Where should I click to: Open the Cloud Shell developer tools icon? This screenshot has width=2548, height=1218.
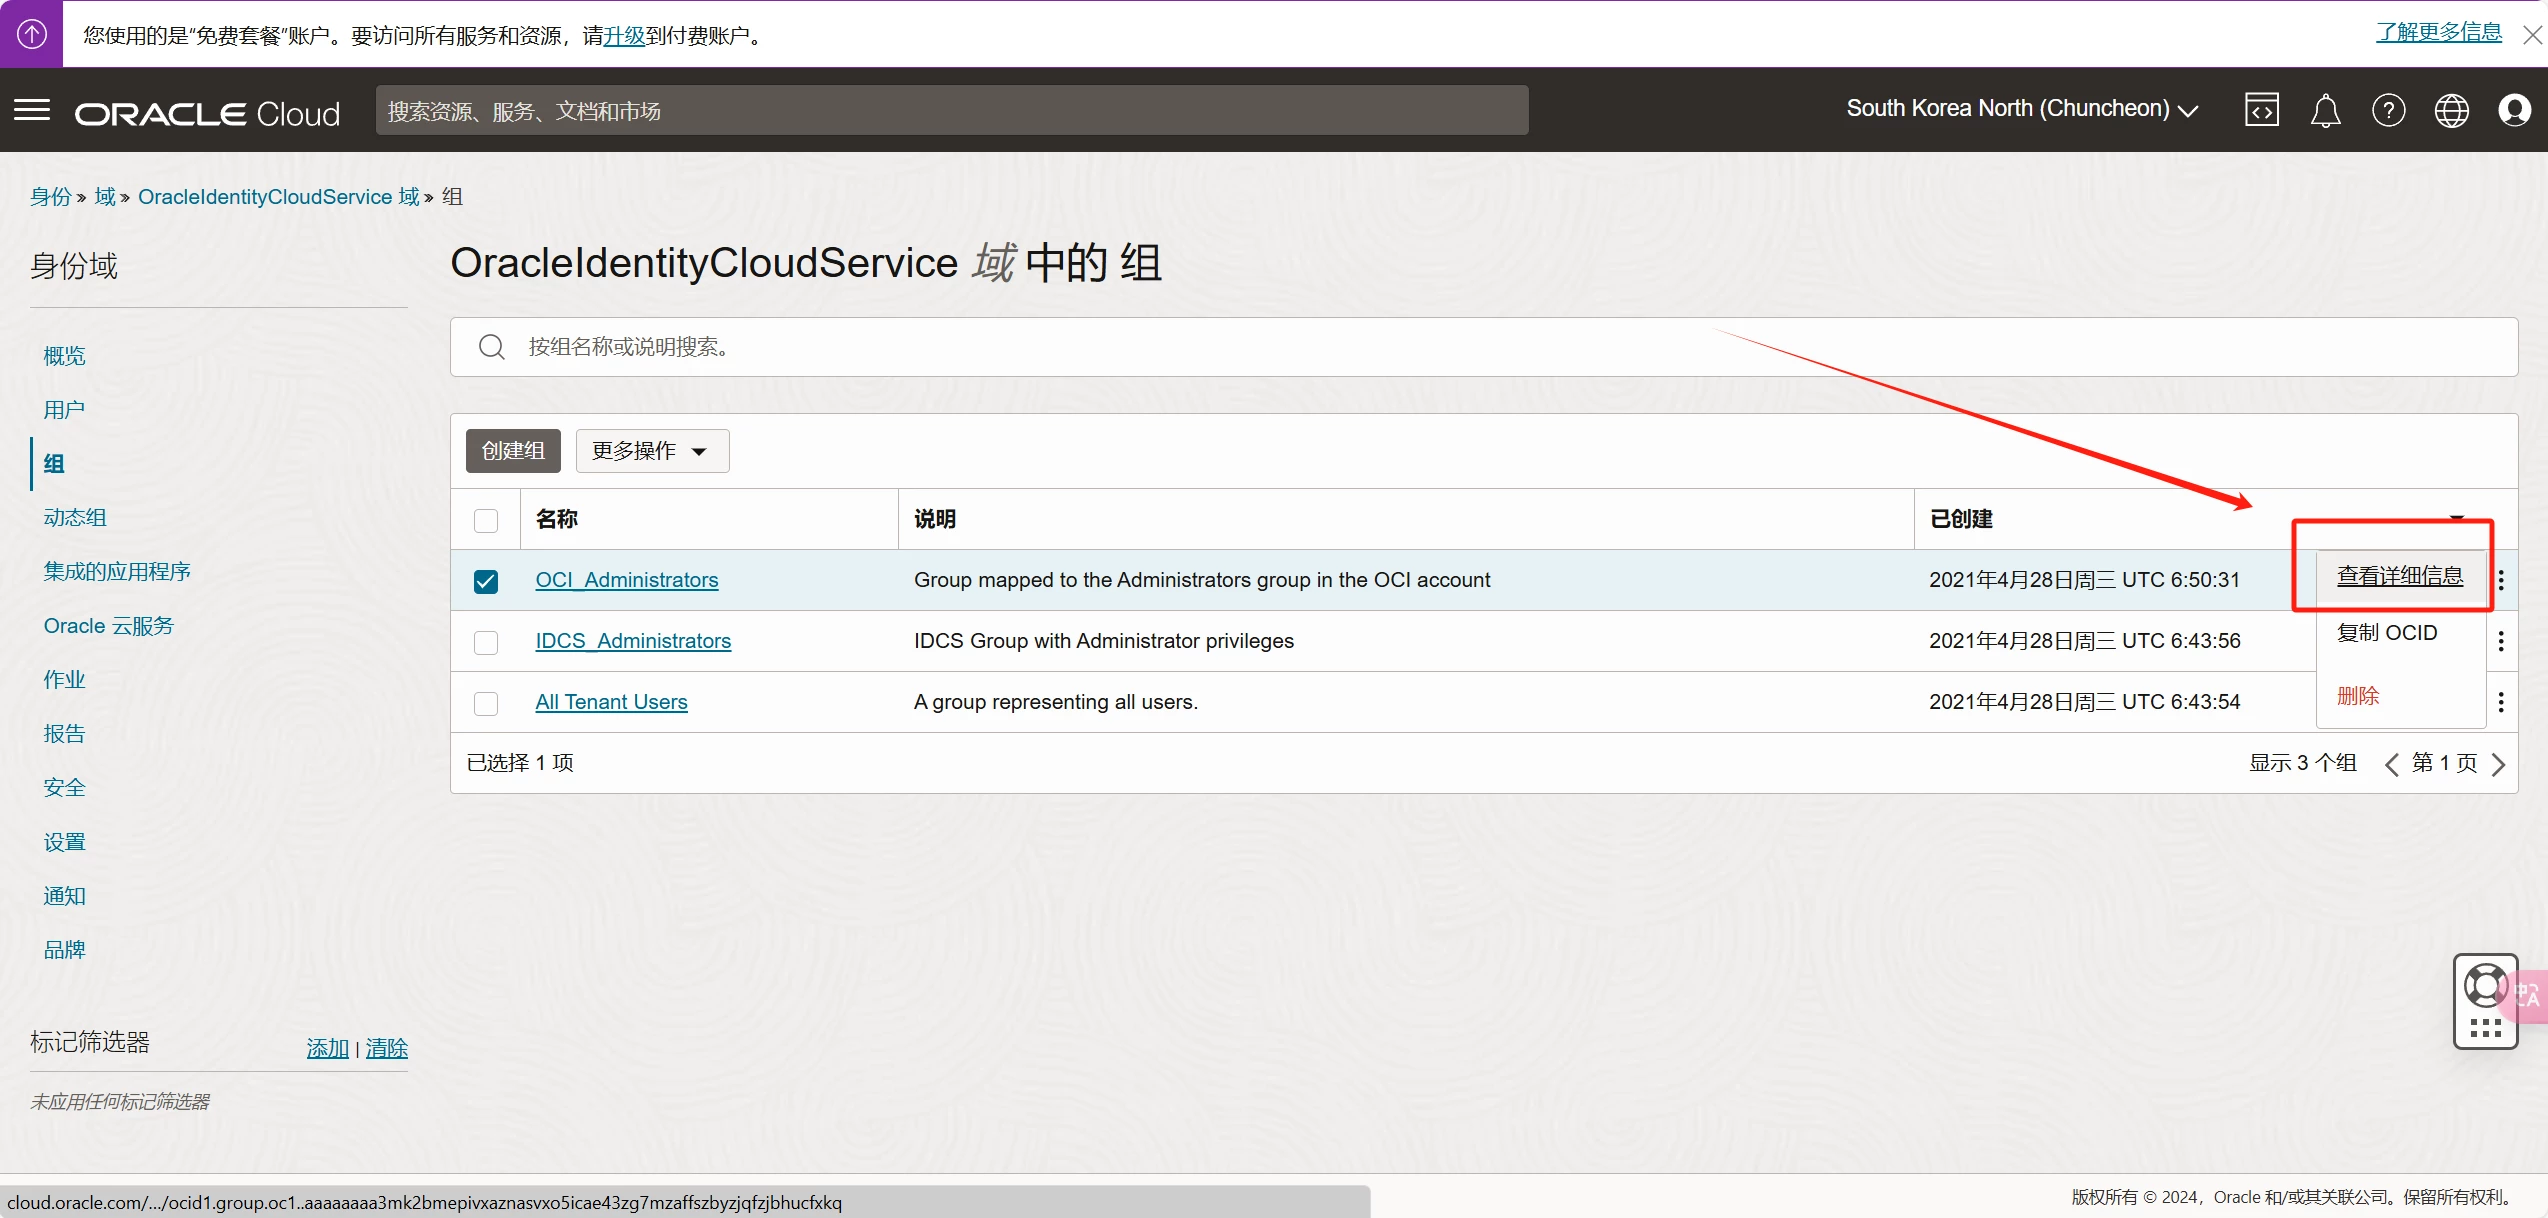(2261, 110)
